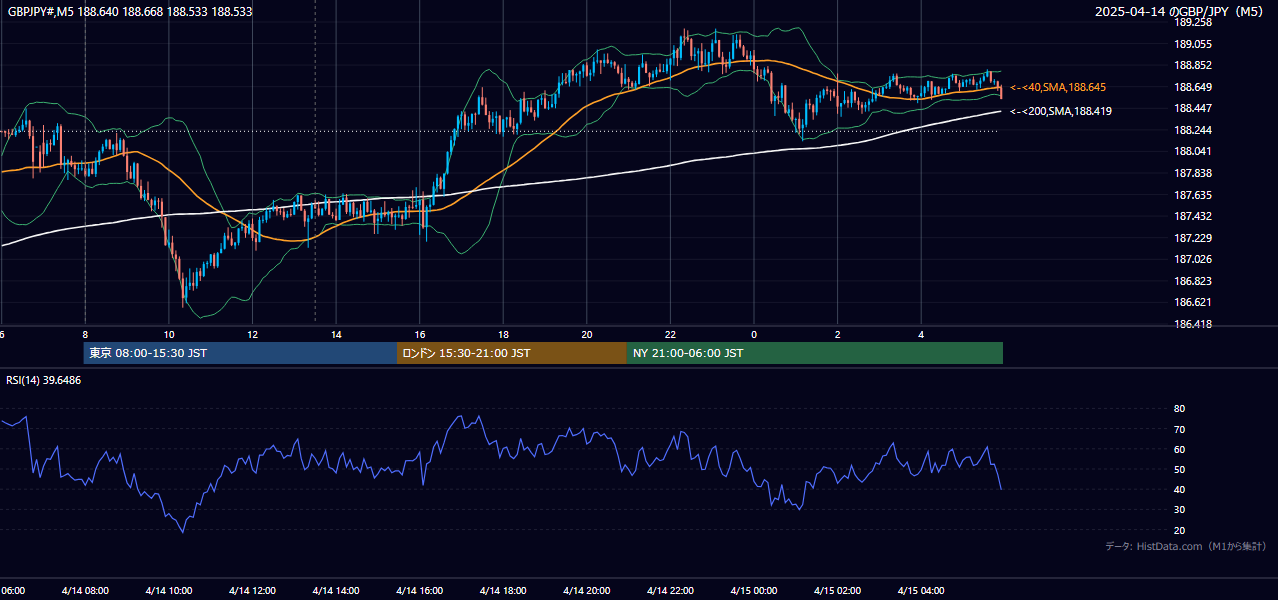
Task: Click price axis label 187.838
Action: 1193,173
